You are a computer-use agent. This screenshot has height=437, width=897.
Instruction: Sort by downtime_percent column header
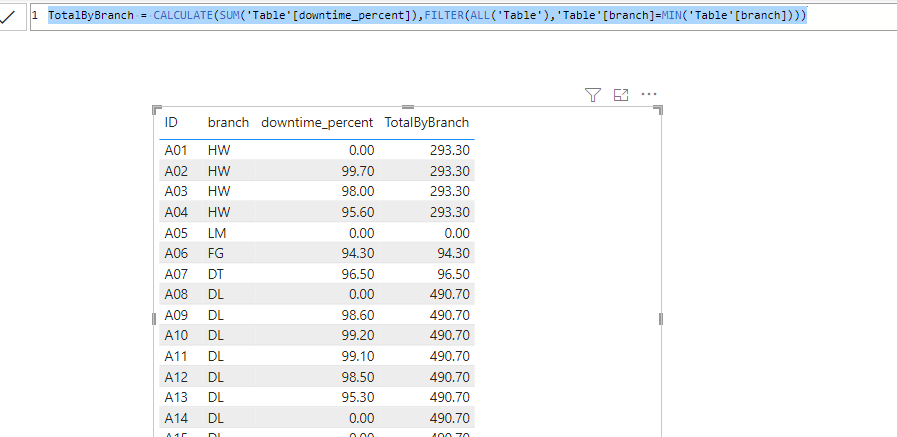point(317,122)
